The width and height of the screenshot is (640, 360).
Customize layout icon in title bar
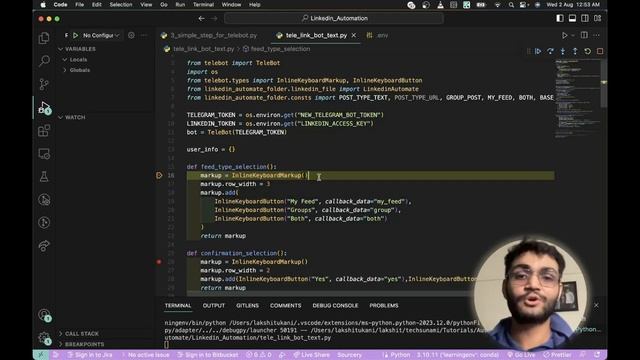point(598,18)
